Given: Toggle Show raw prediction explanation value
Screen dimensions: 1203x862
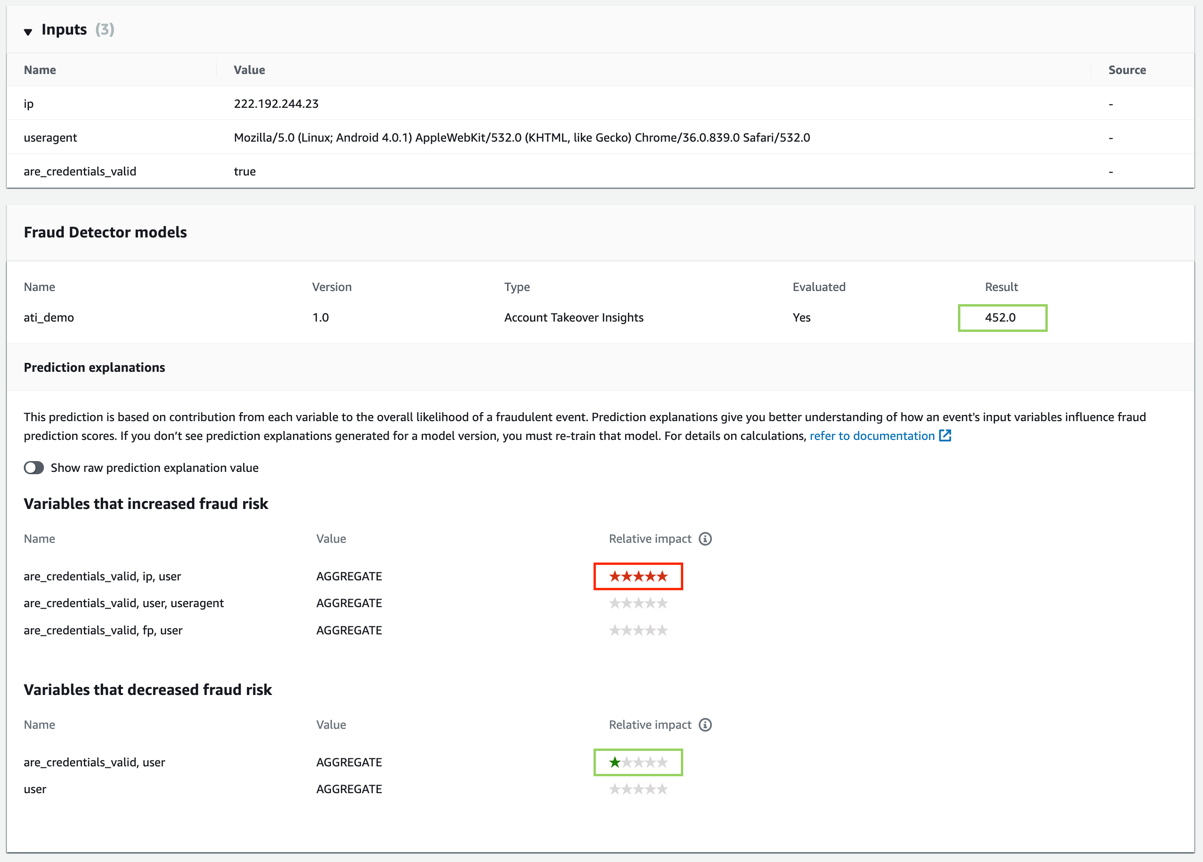Looking at the screenshot, I should point(34,468).
